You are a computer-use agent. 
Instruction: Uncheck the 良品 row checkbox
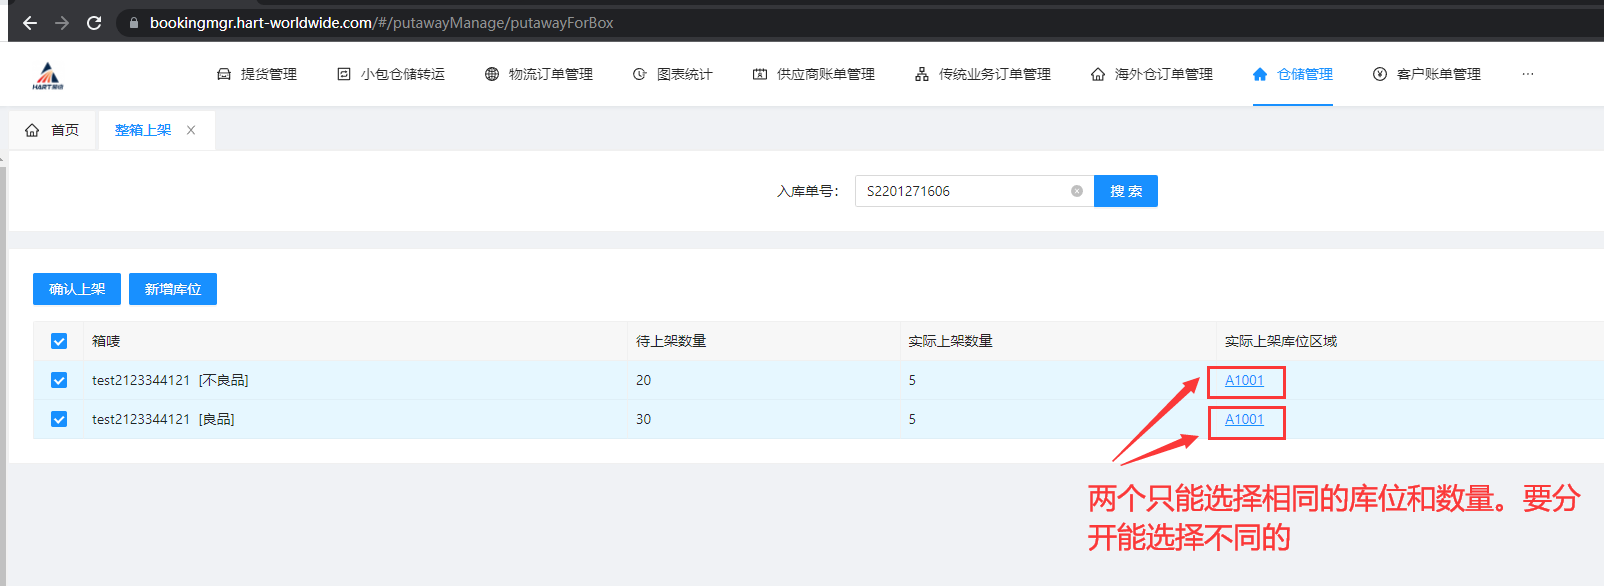(59, 419)
